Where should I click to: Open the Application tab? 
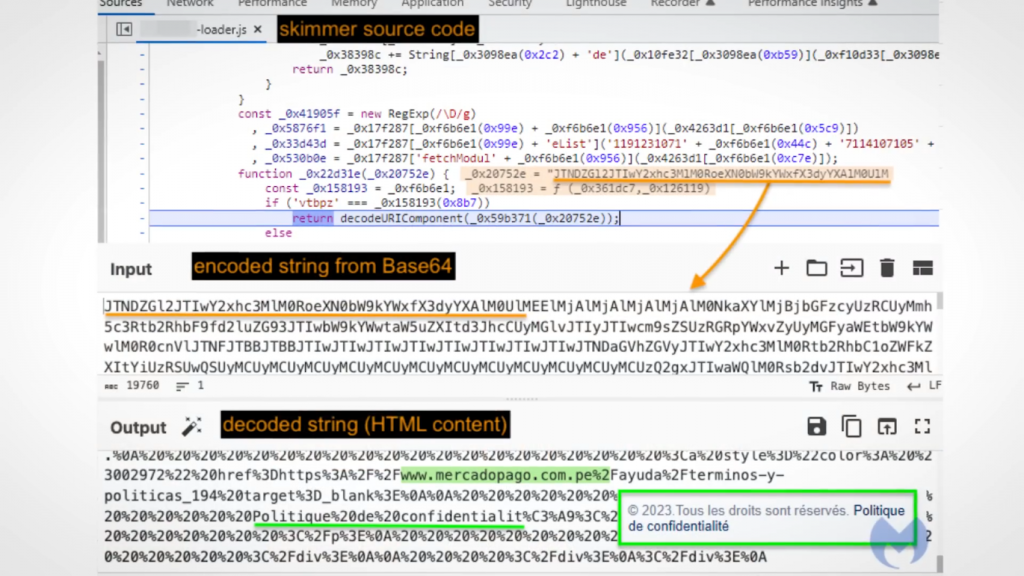432,4
